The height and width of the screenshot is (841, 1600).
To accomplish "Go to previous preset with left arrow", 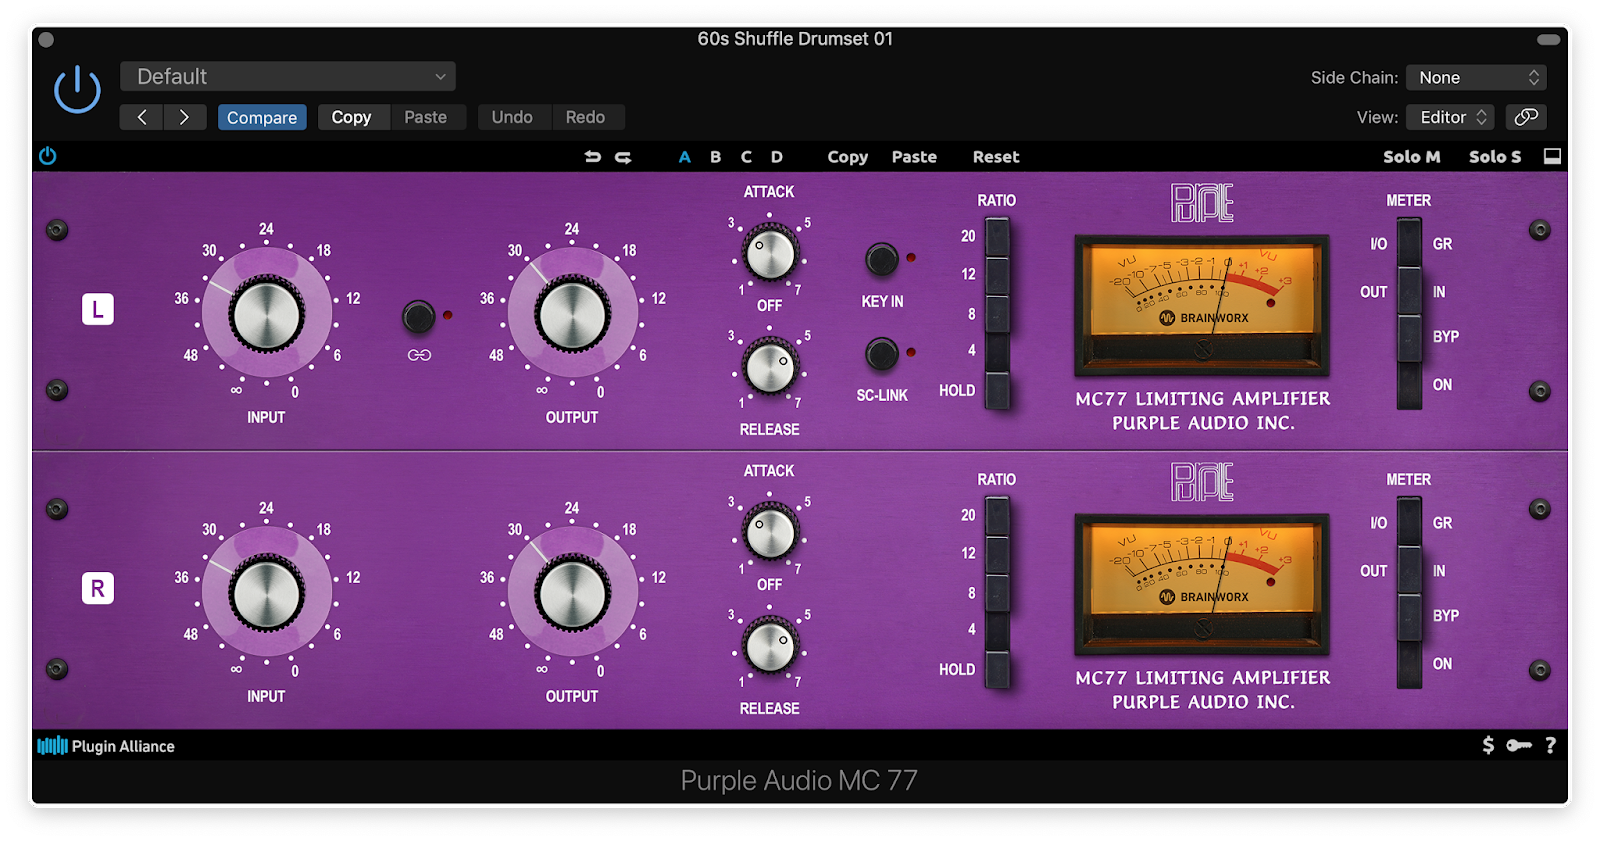I will [x=141, y=117].
